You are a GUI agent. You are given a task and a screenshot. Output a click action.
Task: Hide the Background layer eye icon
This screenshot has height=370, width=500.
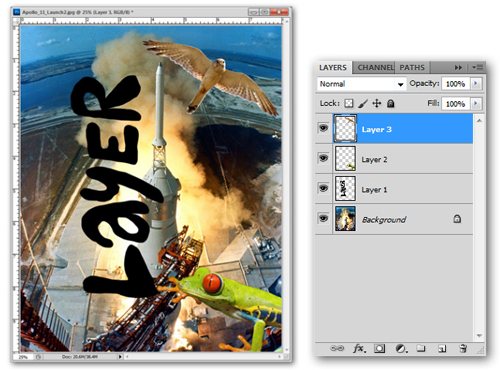[x=323, y=219]
